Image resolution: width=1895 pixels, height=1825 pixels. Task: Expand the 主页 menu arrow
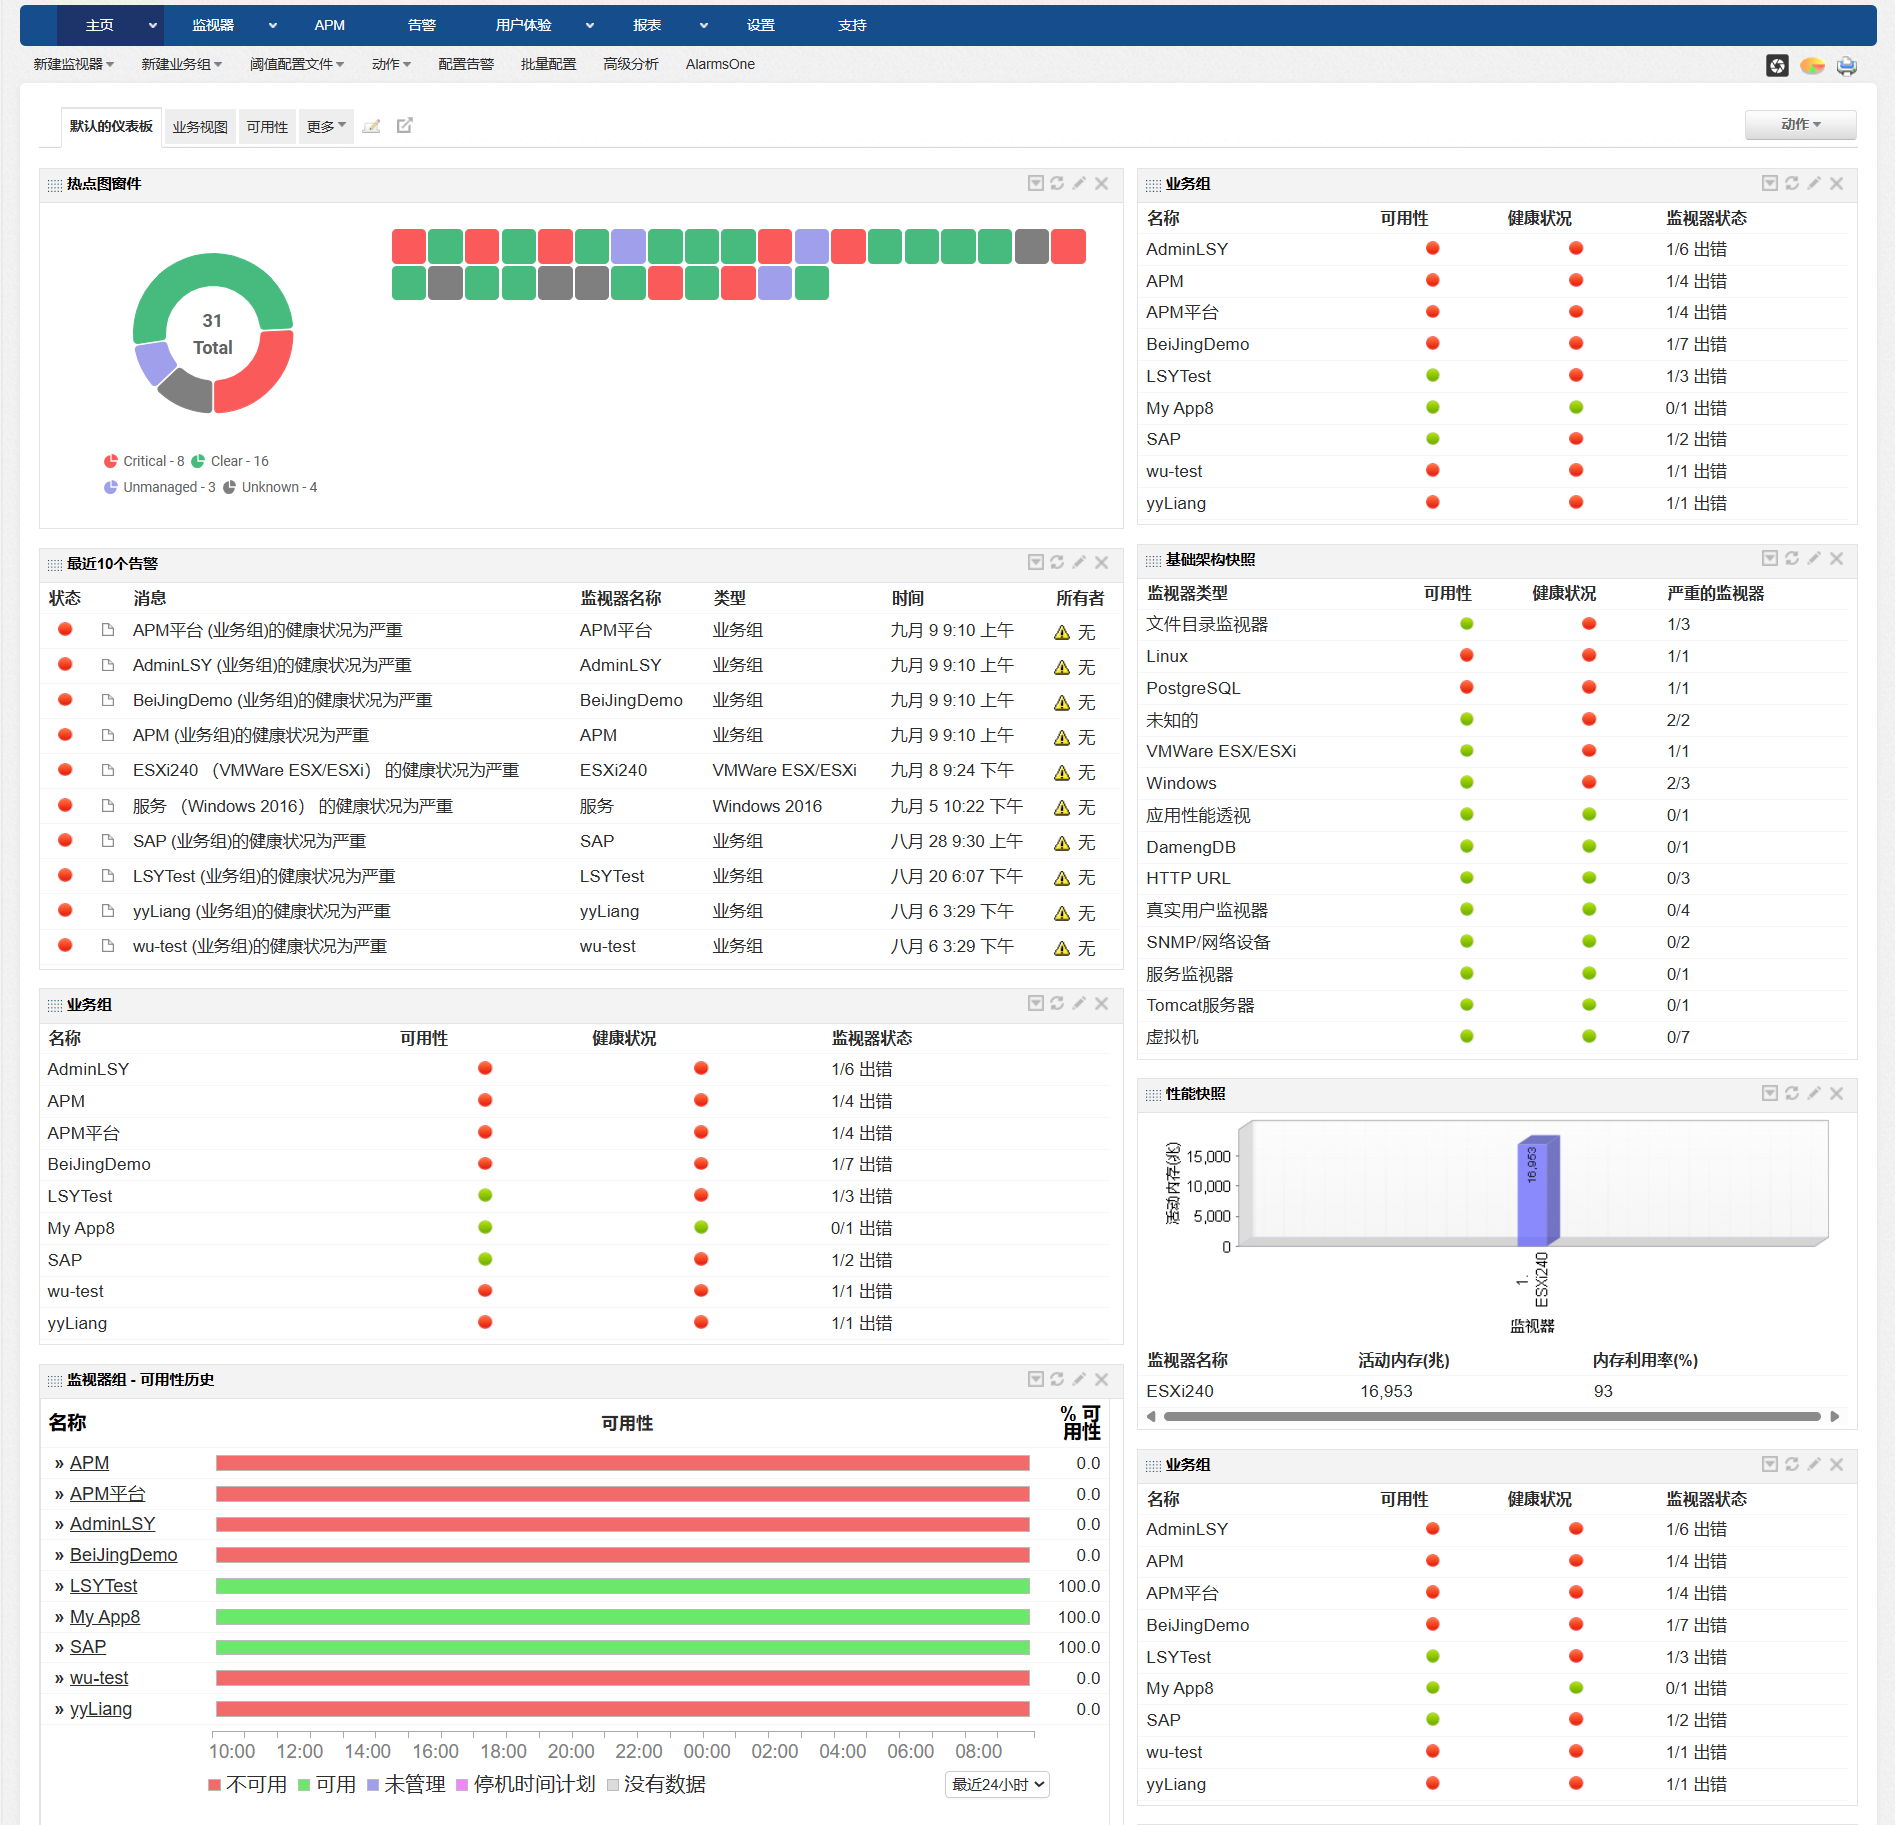tap(152, 26)
